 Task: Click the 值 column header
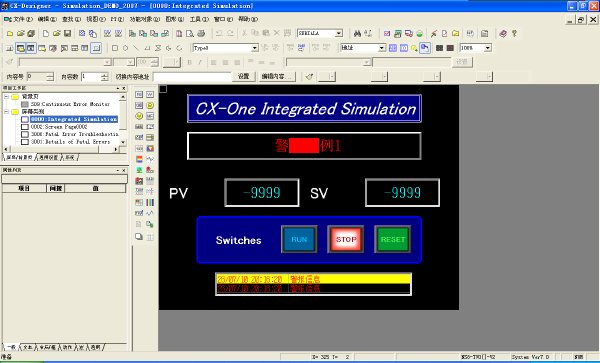click(96, 188)
